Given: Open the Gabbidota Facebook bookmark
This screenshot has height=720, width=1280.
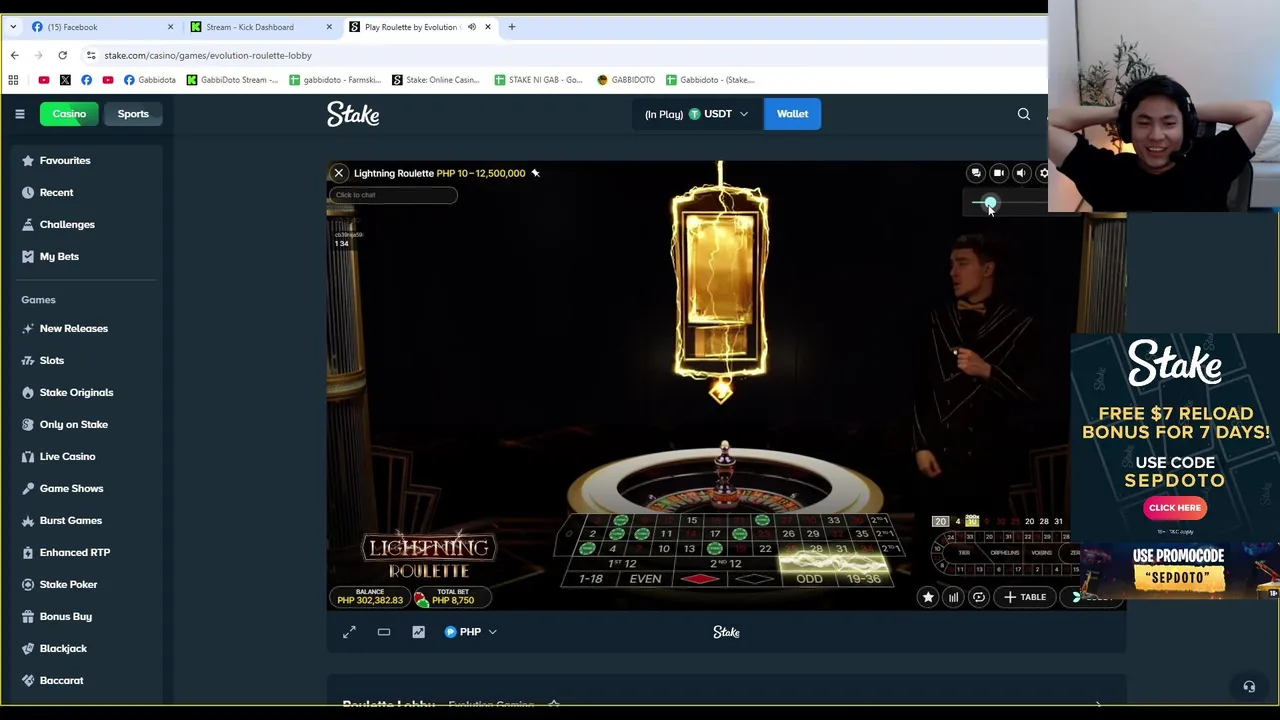Looking at the screenshot, I should click(150, 80).
